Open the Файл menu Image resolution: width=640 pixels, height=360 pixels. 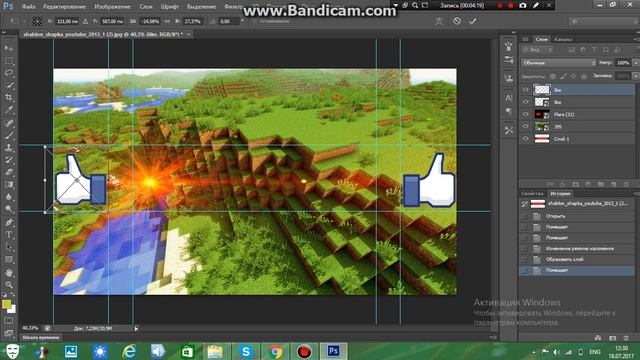(28, 7)
